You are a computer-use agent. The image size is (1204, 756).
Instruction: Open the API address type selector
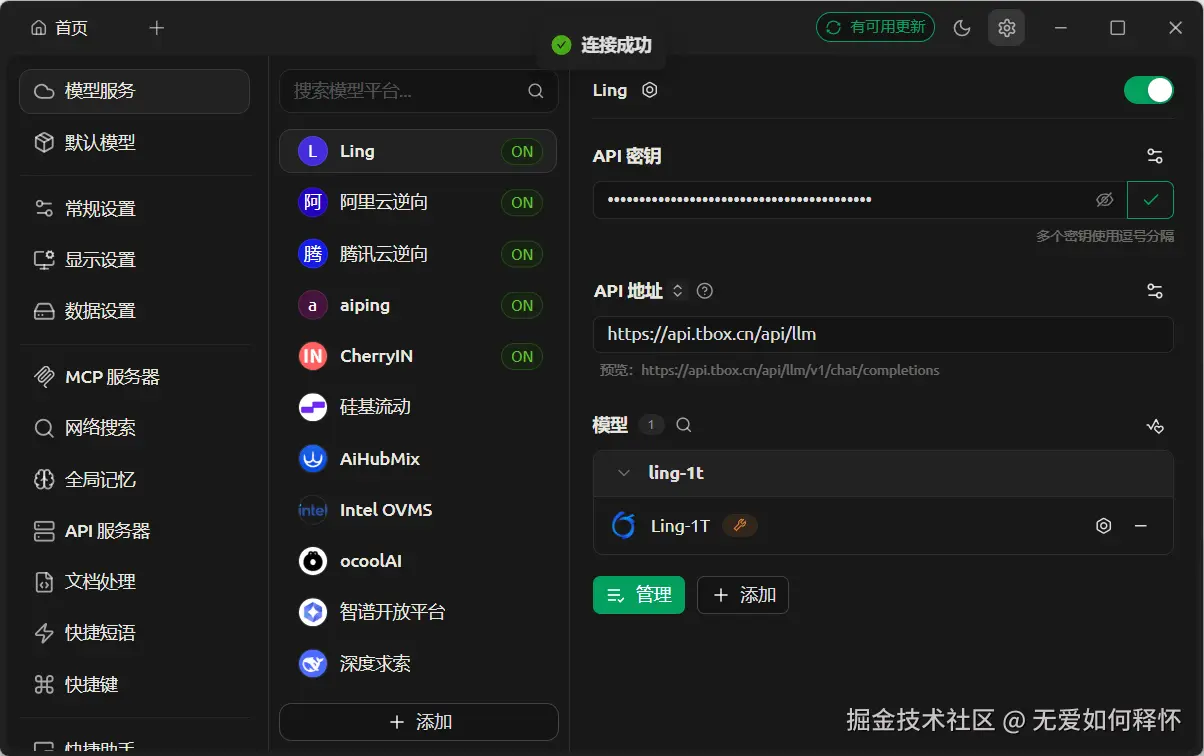[677, 291]
